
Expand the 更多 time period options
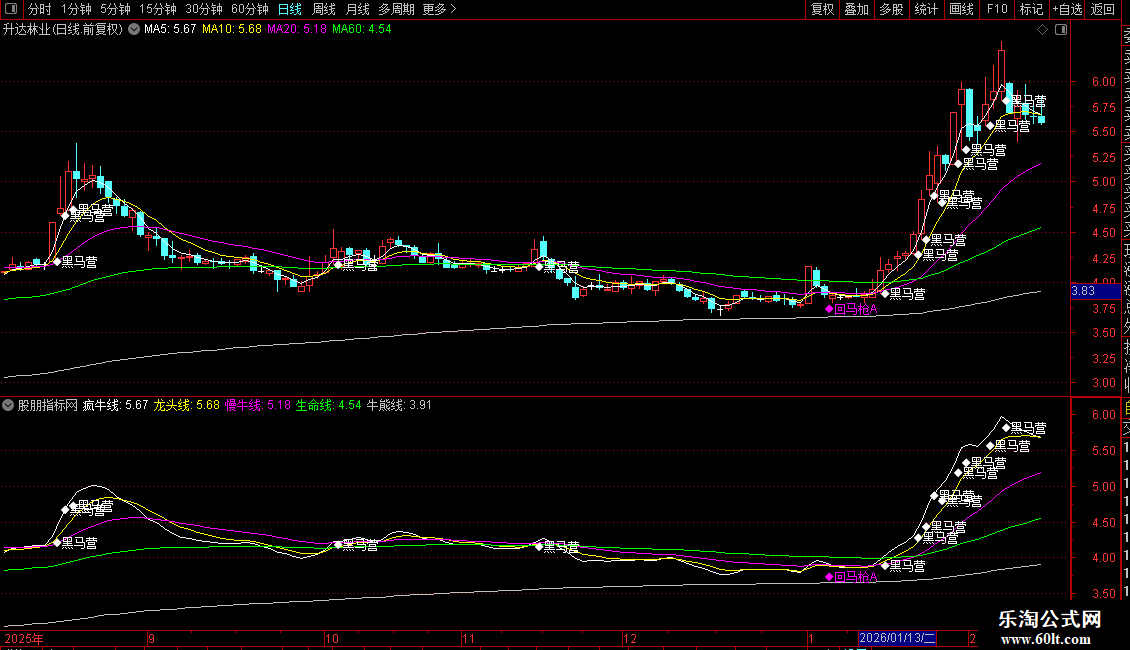coord(439,10)
